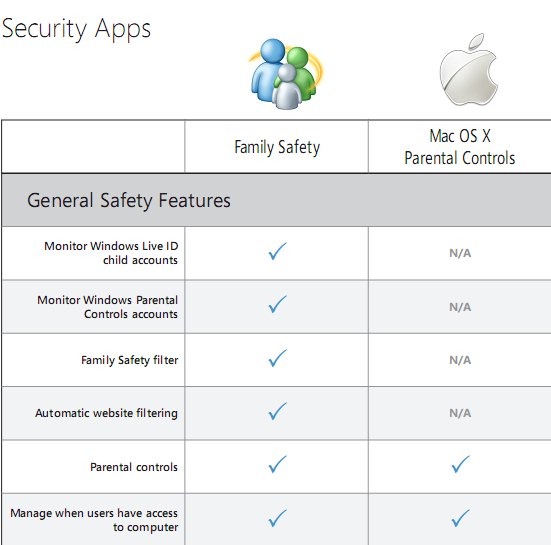Click the Family Safety checkmark for Parental controls

click(x=278, y=465)
